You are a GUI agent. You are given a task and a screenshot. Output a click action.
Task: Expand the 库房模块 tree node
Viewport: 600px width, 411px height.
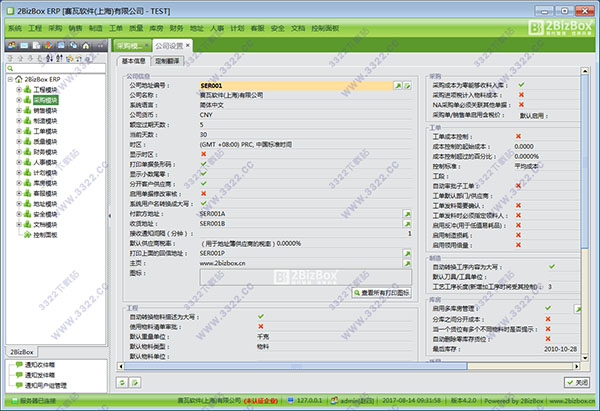pos(19,183)
